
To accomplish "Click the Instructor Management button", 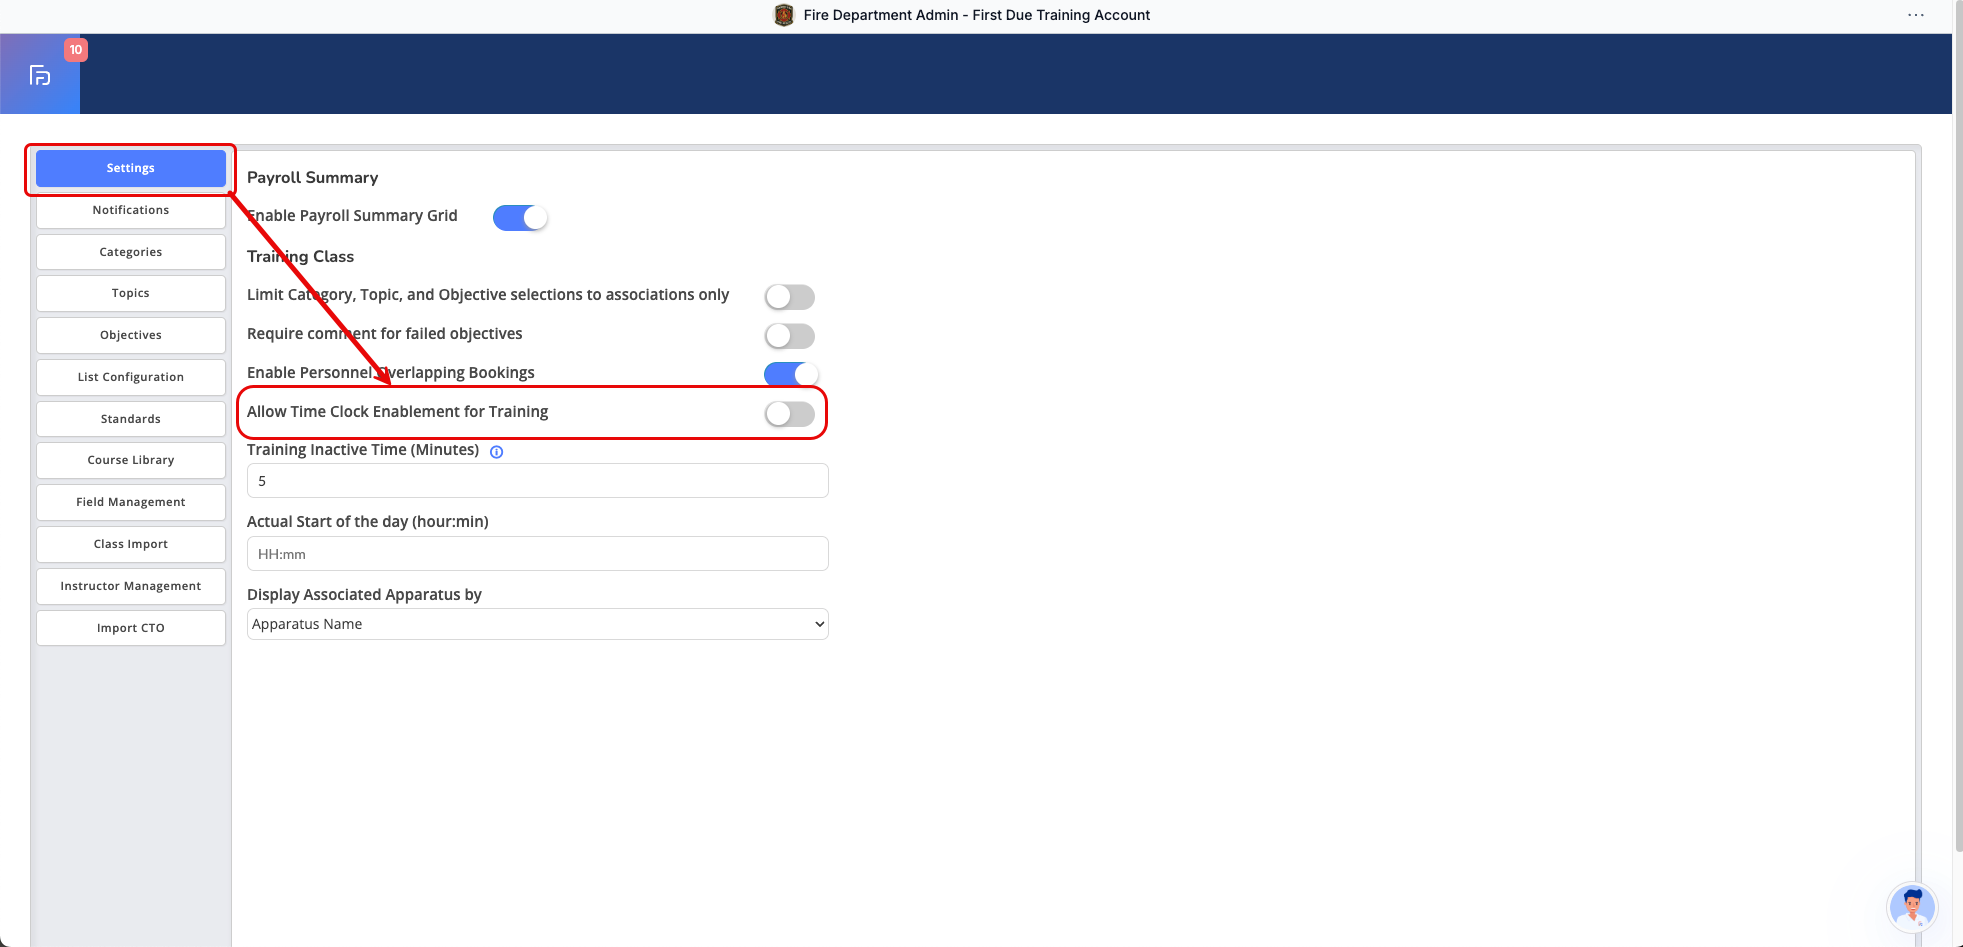I will 131,586.
